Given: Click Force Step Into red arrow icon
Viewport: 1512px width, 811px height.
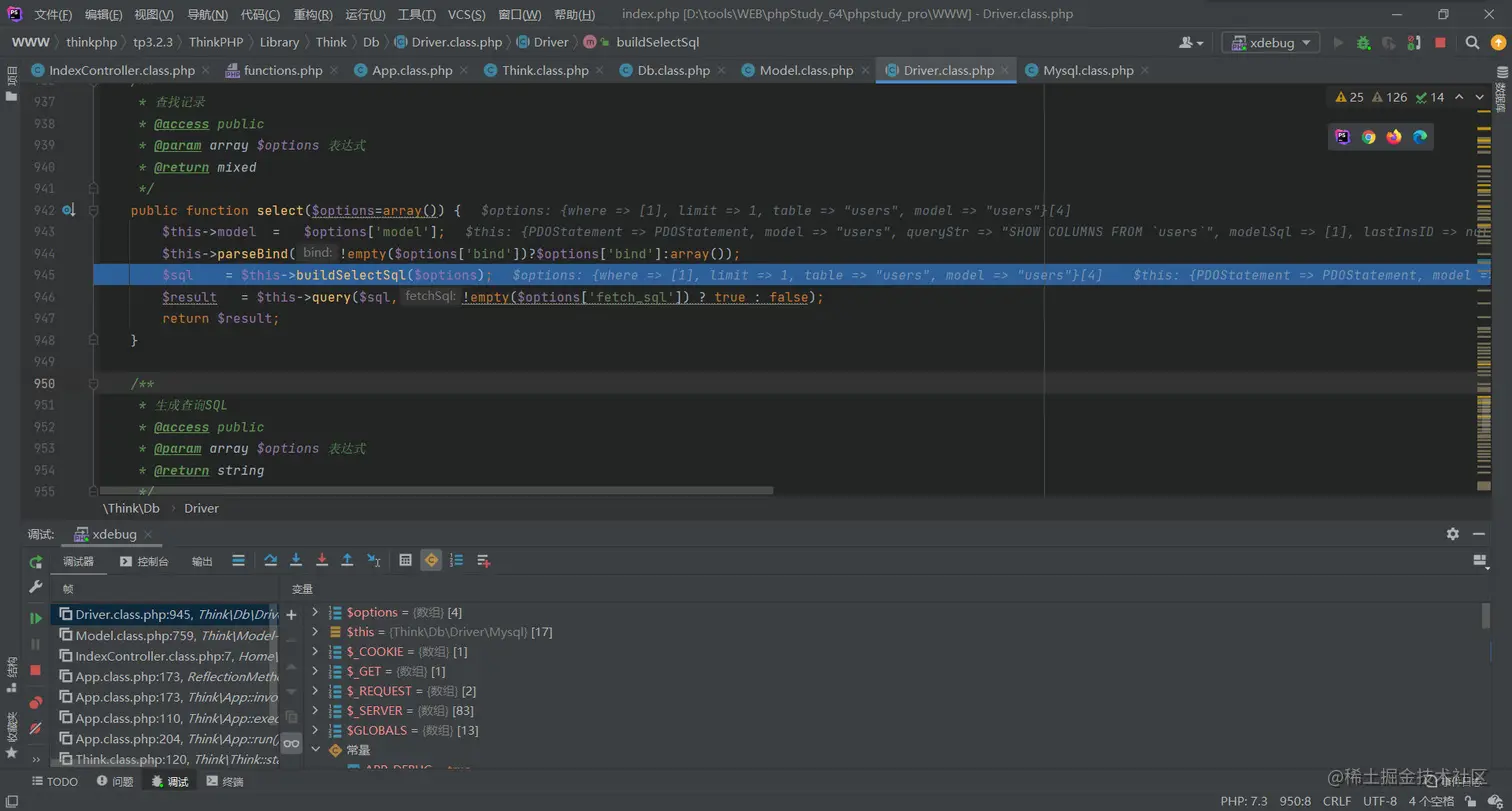Looking at the screenshot, I should [x=322, y=560].
